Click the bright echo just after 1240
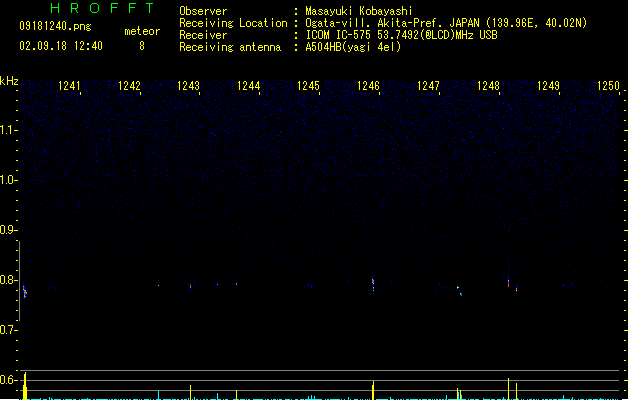This screenshot has width=629, height=400. coord(24,292)
